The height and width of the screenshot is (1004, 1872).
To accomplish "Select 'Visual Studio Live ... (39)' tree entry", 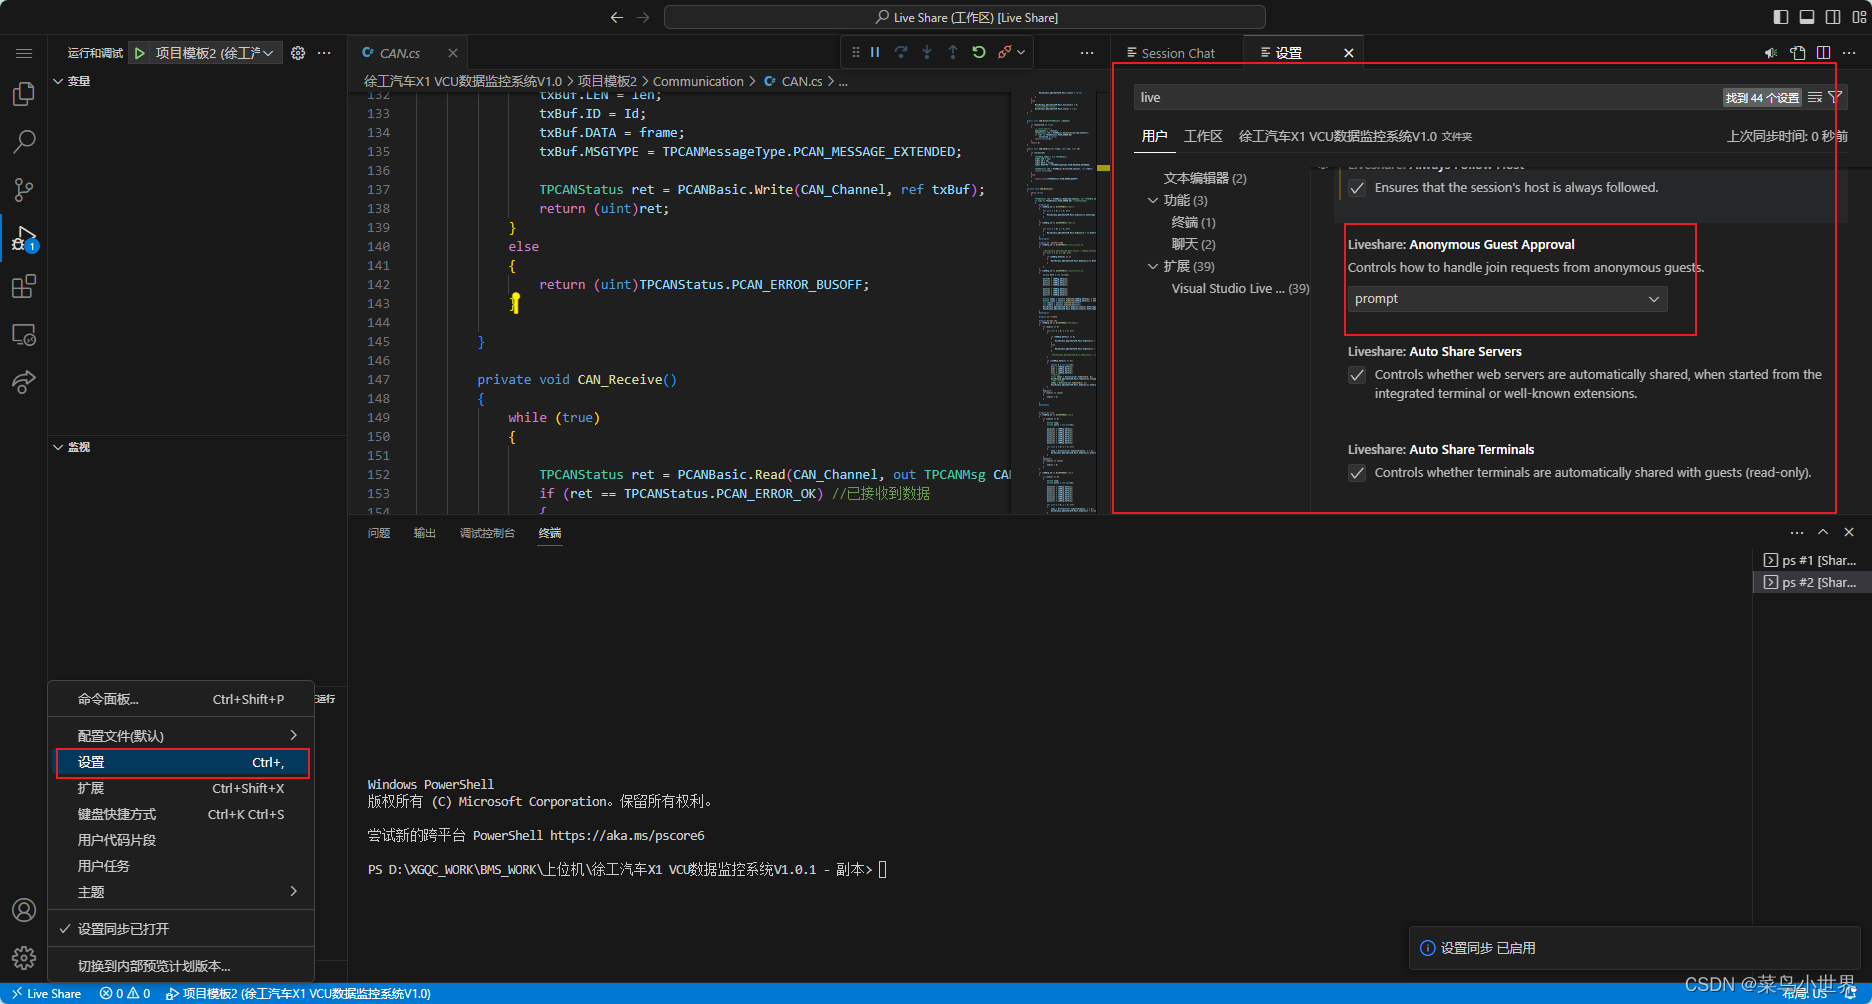I will coord(1240,288).
